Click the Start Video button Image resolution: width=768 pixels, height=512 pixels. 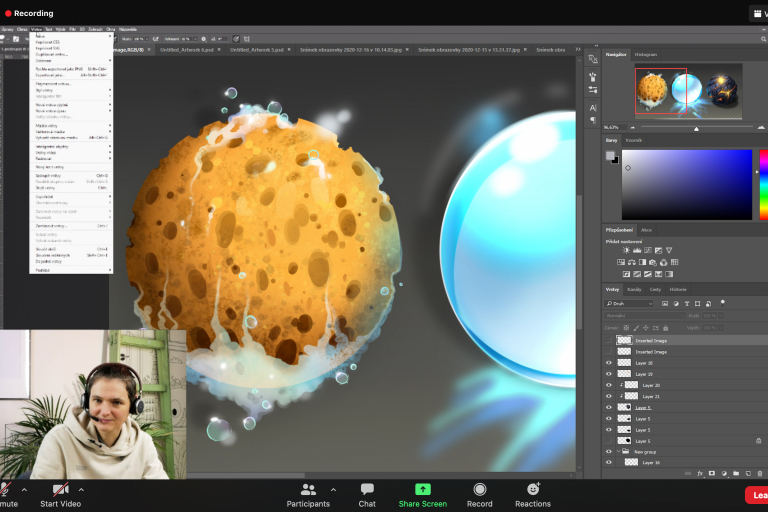click(60, 489)
